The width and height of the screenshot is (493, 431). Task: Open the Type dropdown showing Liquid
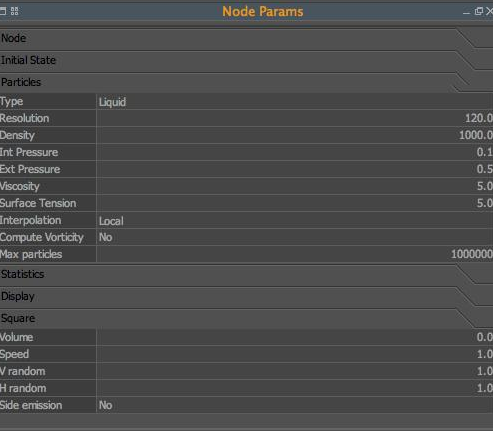click(x=295, y=102)
